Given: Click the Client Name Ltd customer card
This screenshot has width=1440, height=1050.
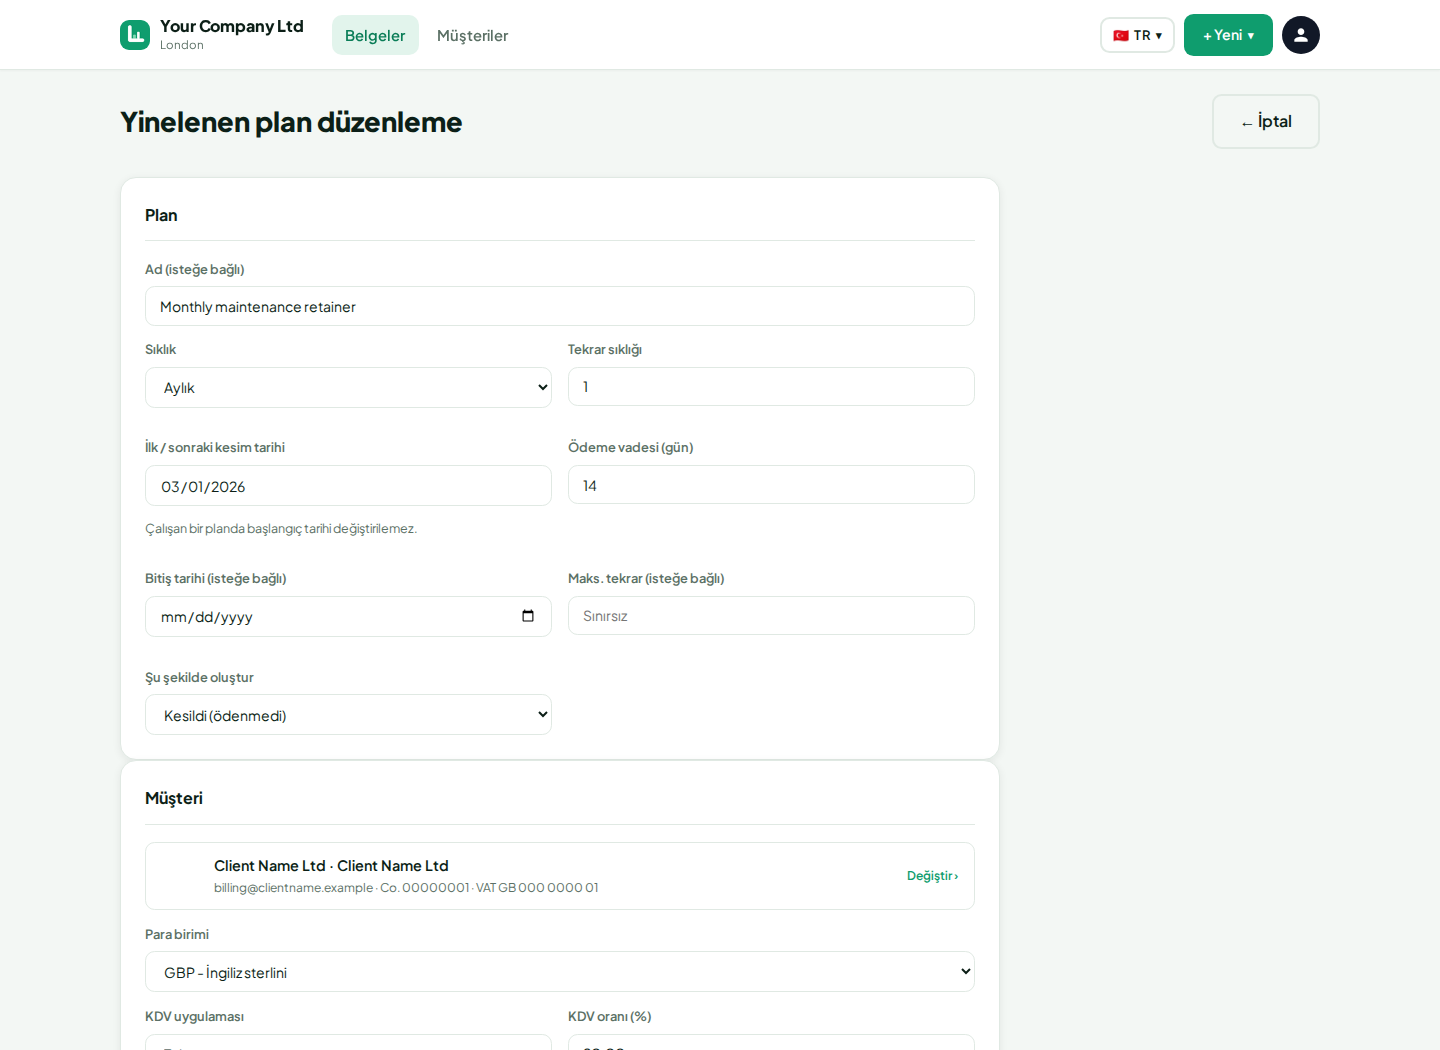Looking at the screenshot, I should [560, 876].
